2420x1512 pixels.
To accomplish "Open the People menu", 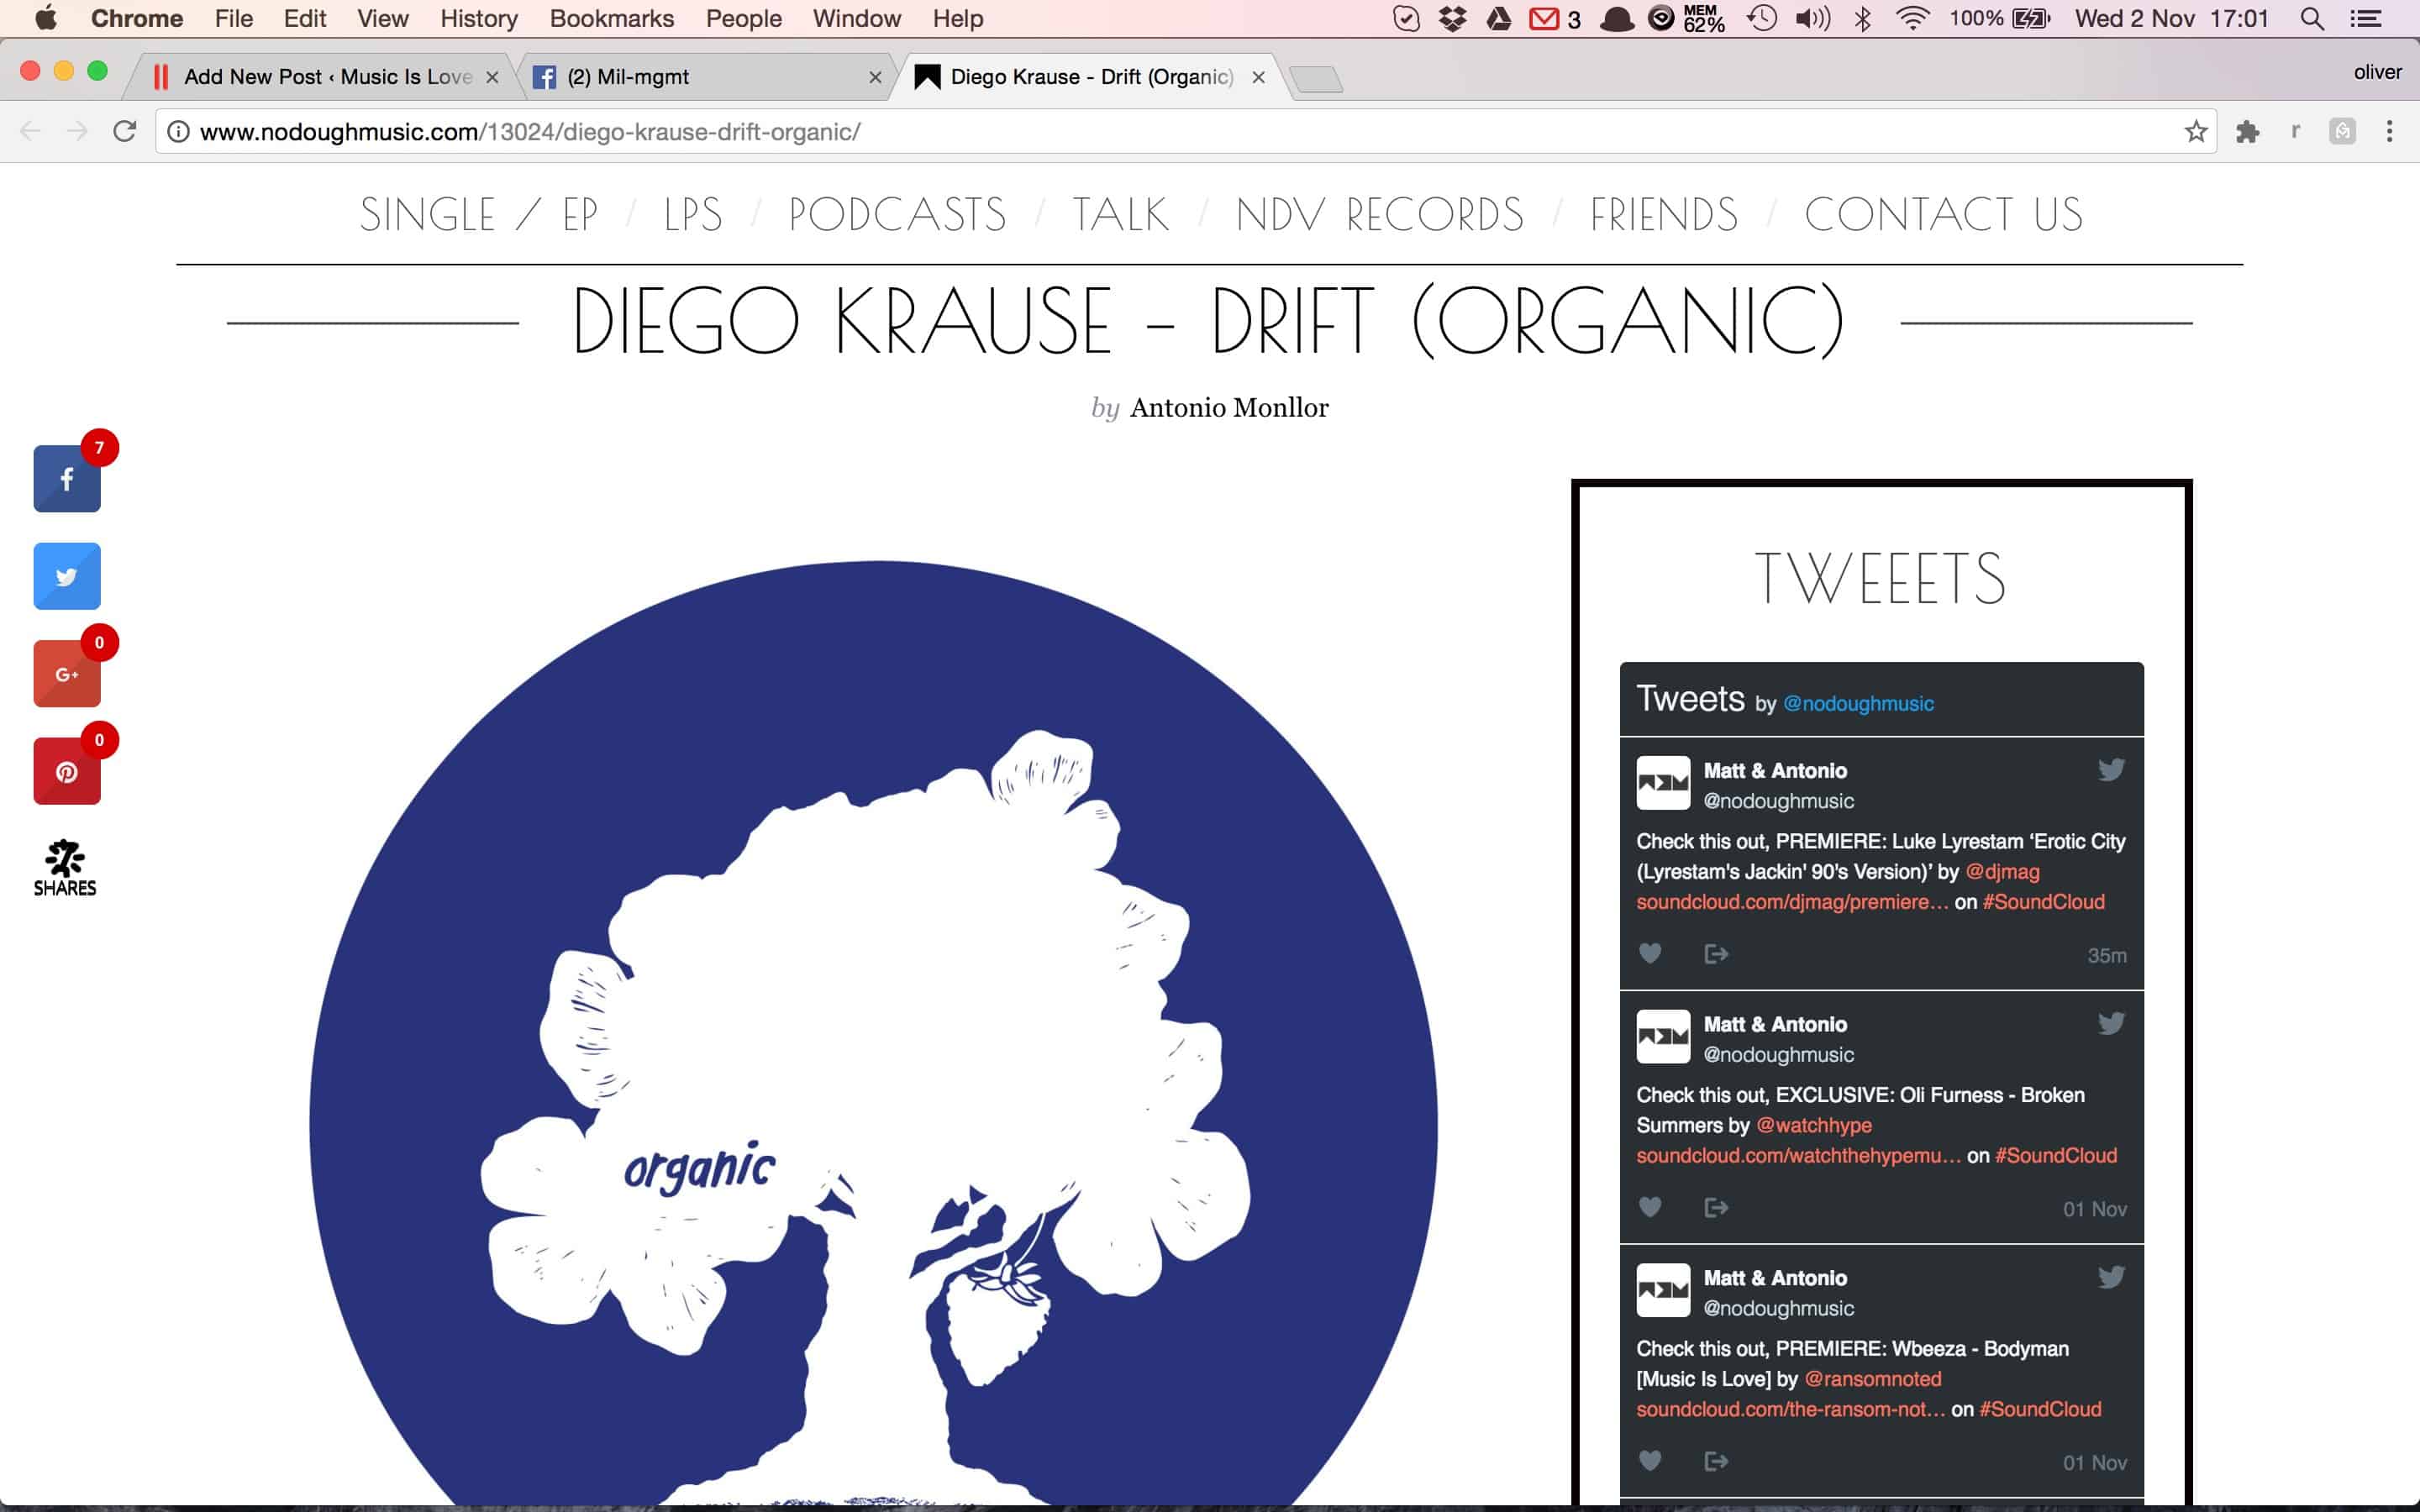I will point(743,18).
